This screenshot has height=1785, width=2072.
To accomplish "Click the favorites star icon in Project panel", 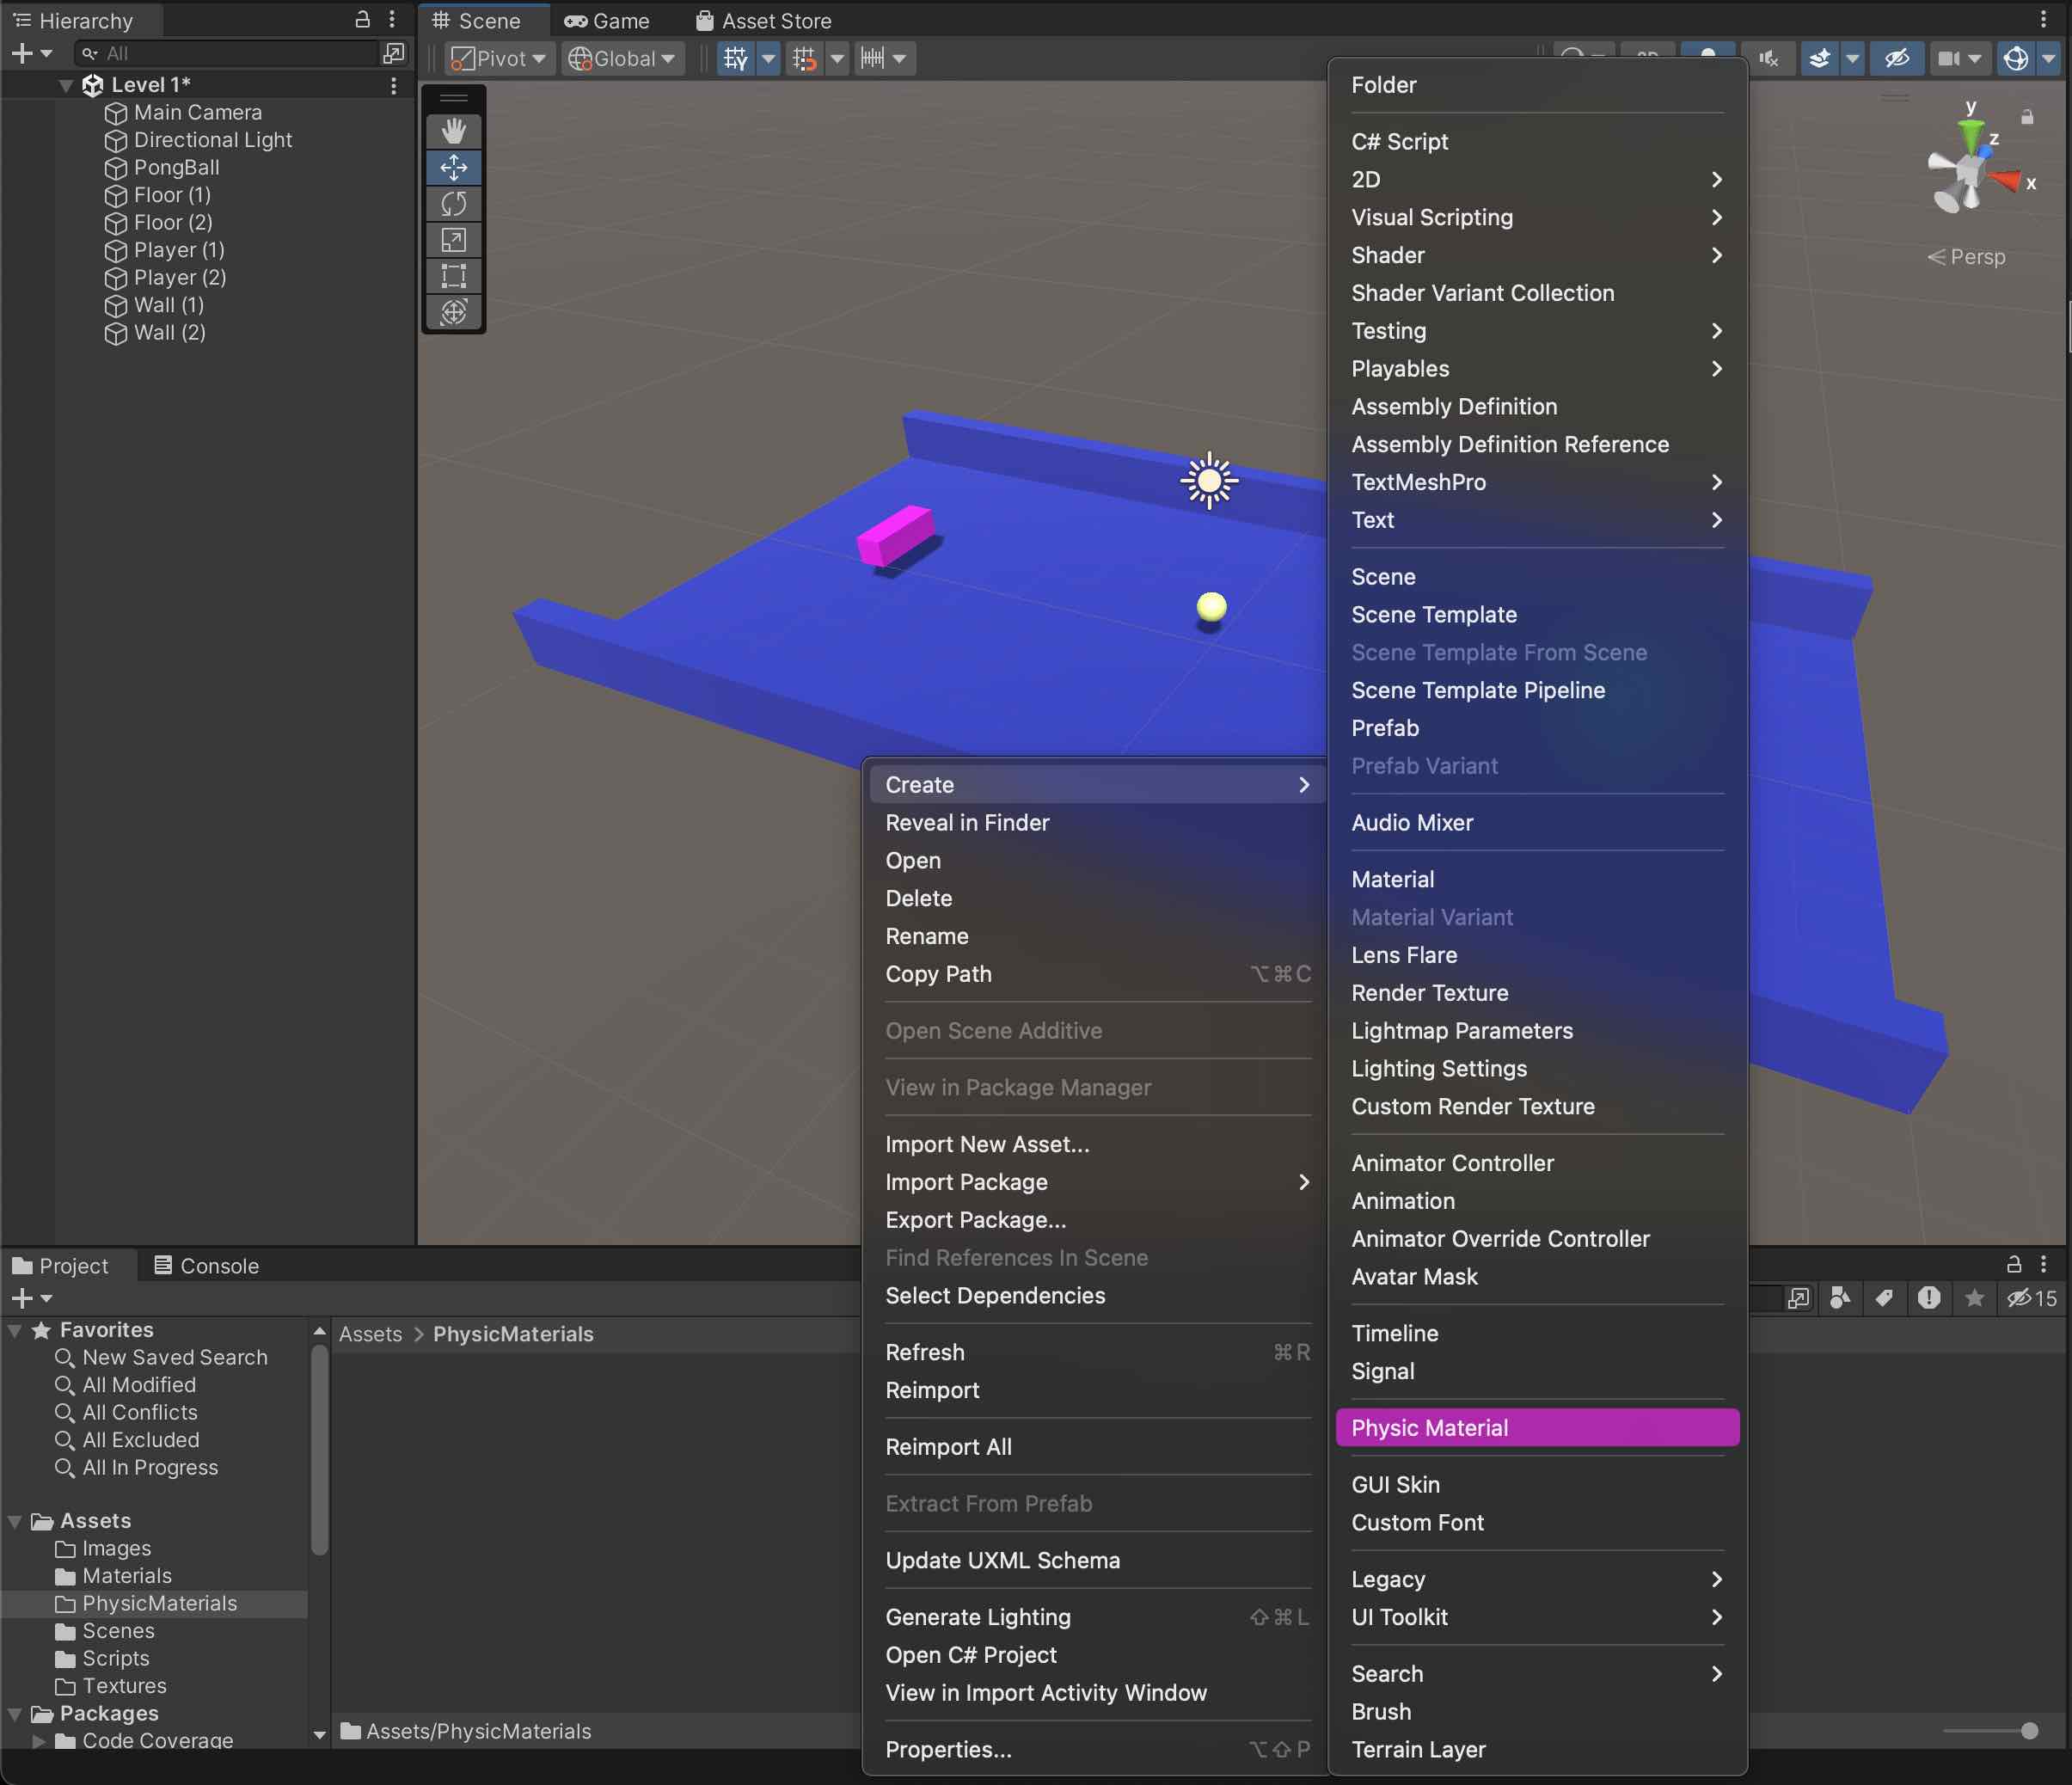I will click(1974, 1298).
